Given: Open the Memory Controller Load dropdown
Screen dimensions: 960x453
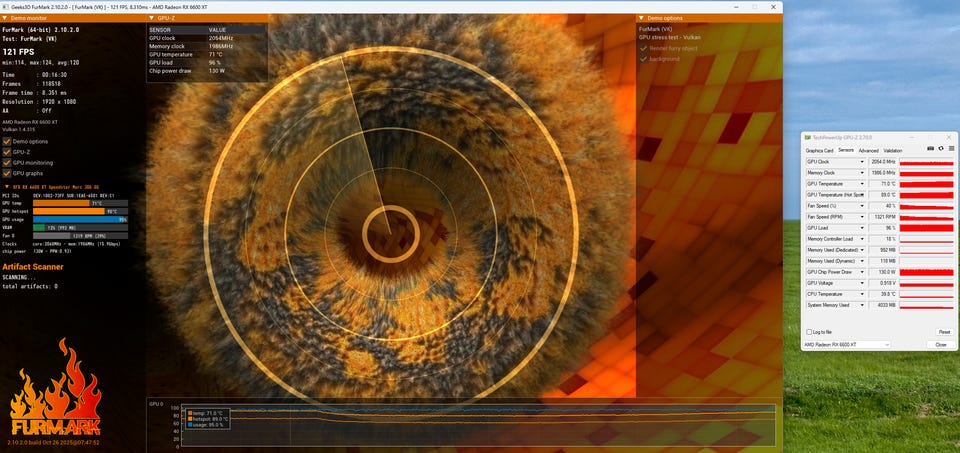Looking at the screenshot, I should 863,239.
